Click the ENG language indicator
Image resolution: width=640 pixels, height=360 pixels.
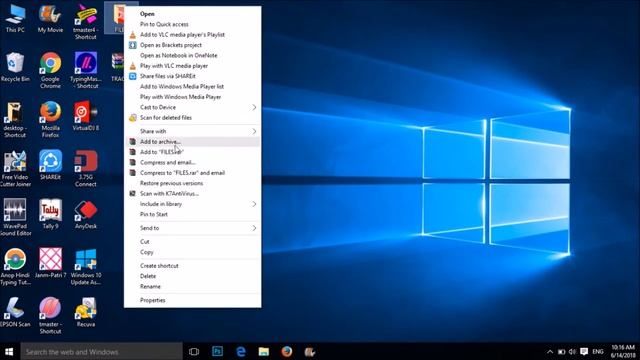point(598,351)
